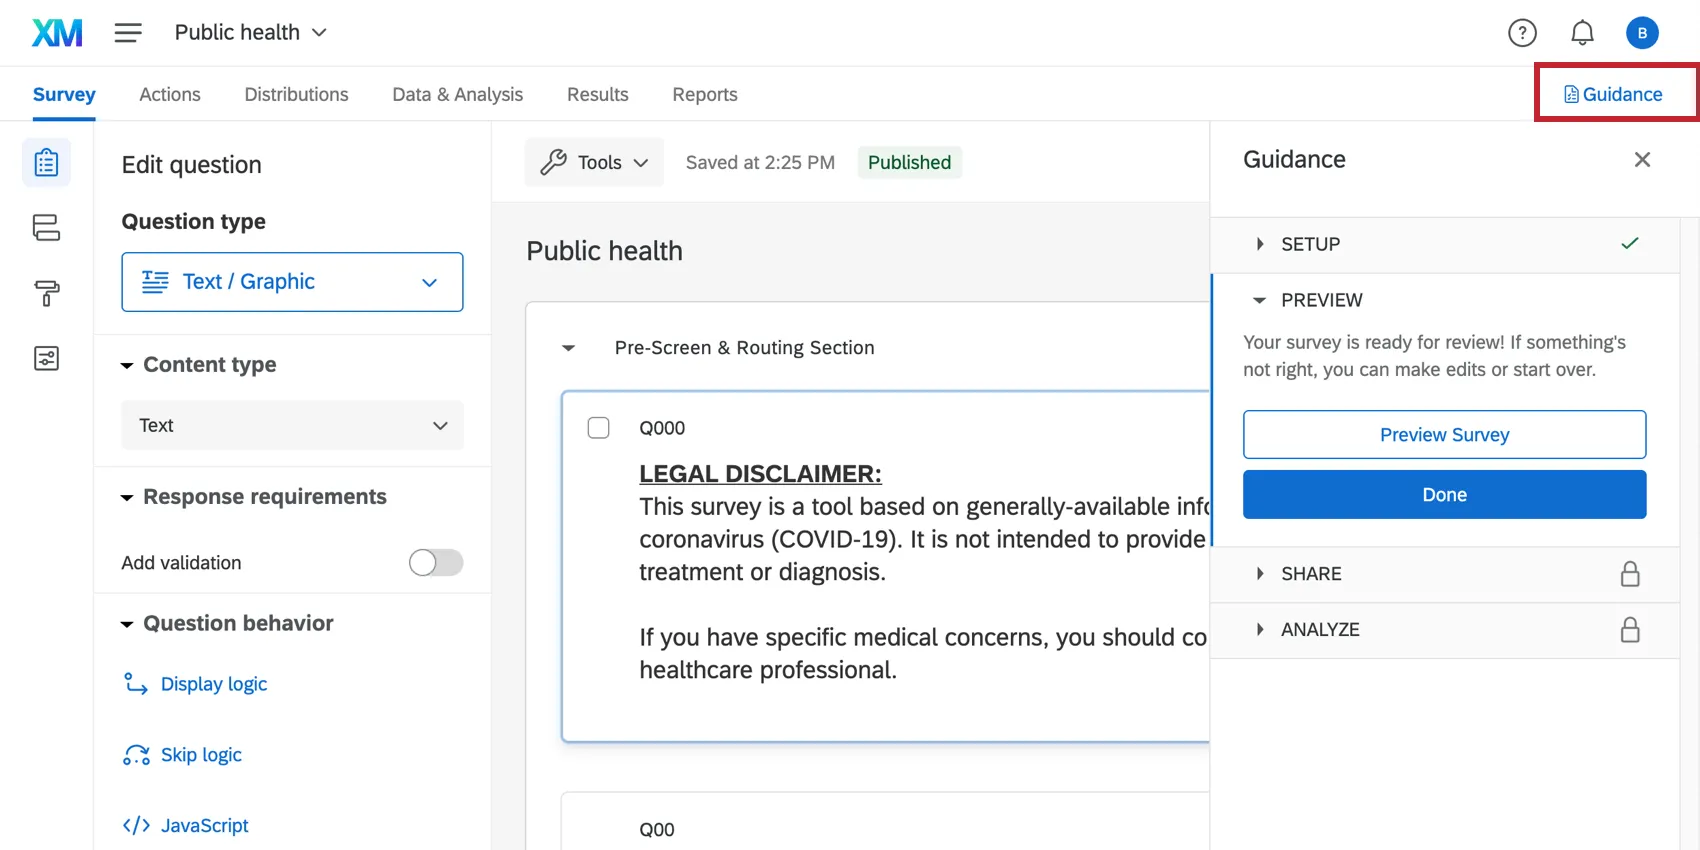The width and height of the screenshot is (1700, 850).
Task: Switch to the Distributions tab
Action: 296,94
